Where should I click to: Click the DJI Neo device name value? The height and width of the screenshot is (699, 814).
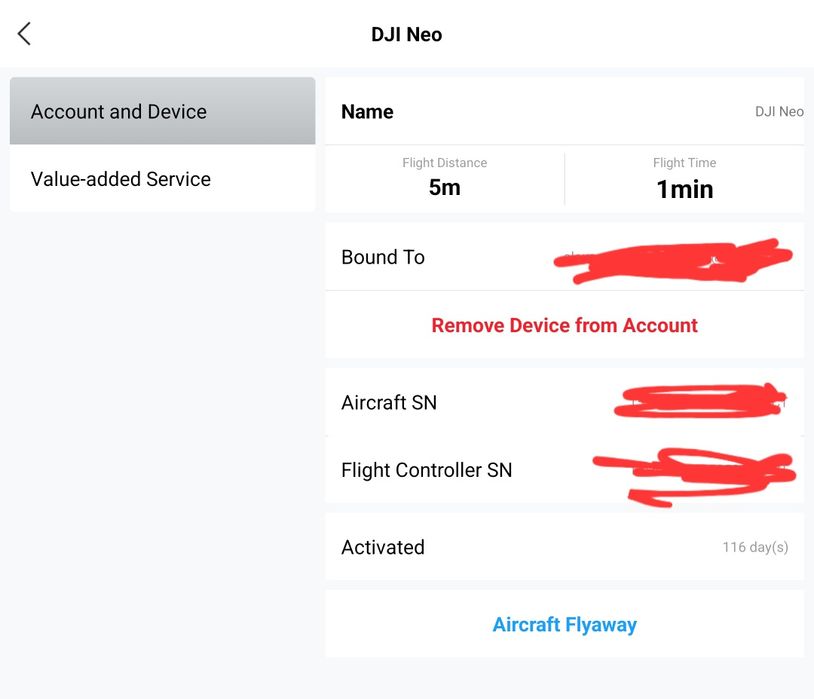point(778,112)
